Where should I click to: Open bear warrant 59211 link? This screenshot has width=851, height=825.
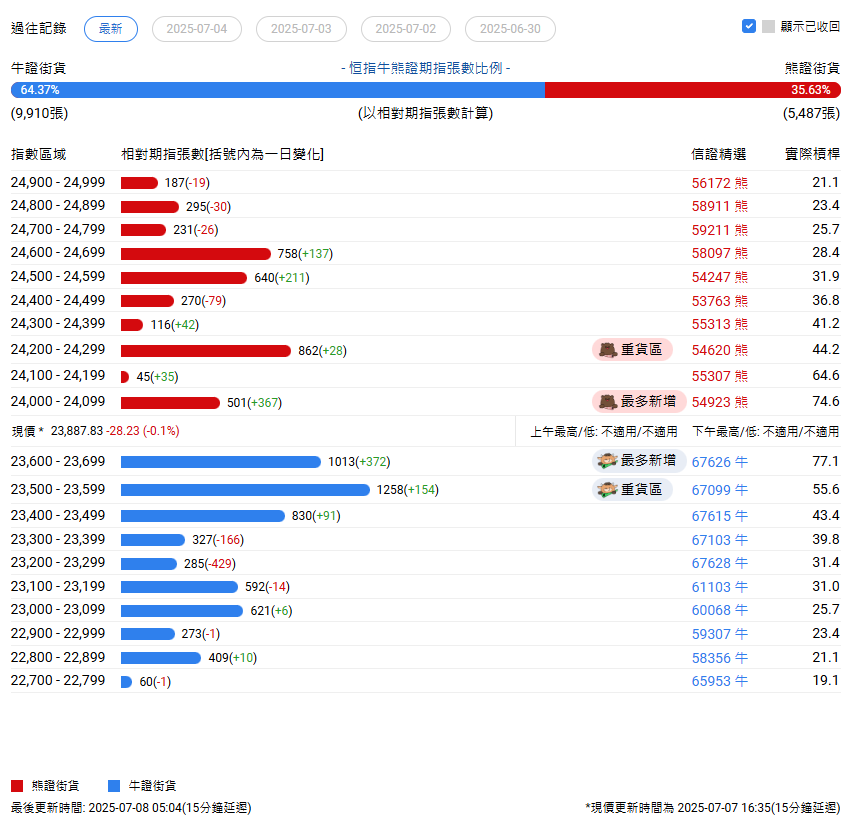pyautogui.click(x=719, y=230)
